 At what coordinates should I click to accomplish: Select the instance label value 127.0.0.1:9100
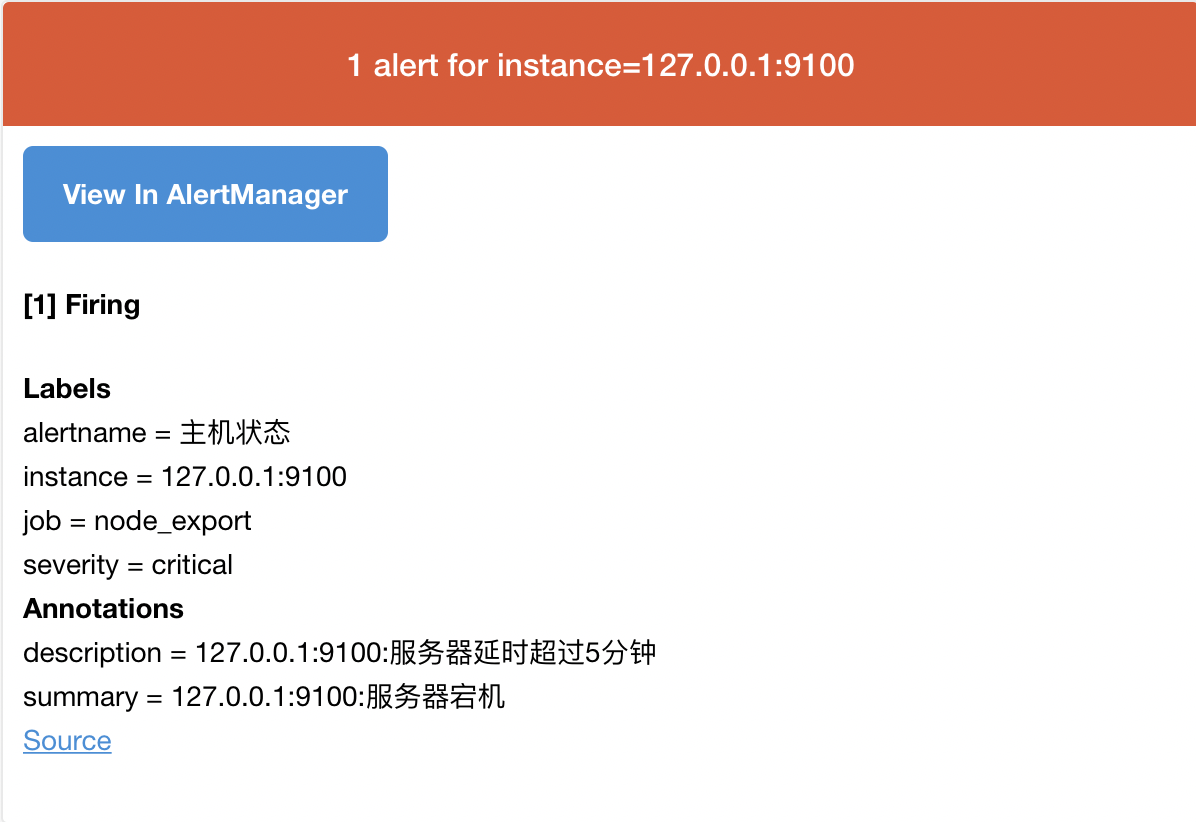coord(254,477)
